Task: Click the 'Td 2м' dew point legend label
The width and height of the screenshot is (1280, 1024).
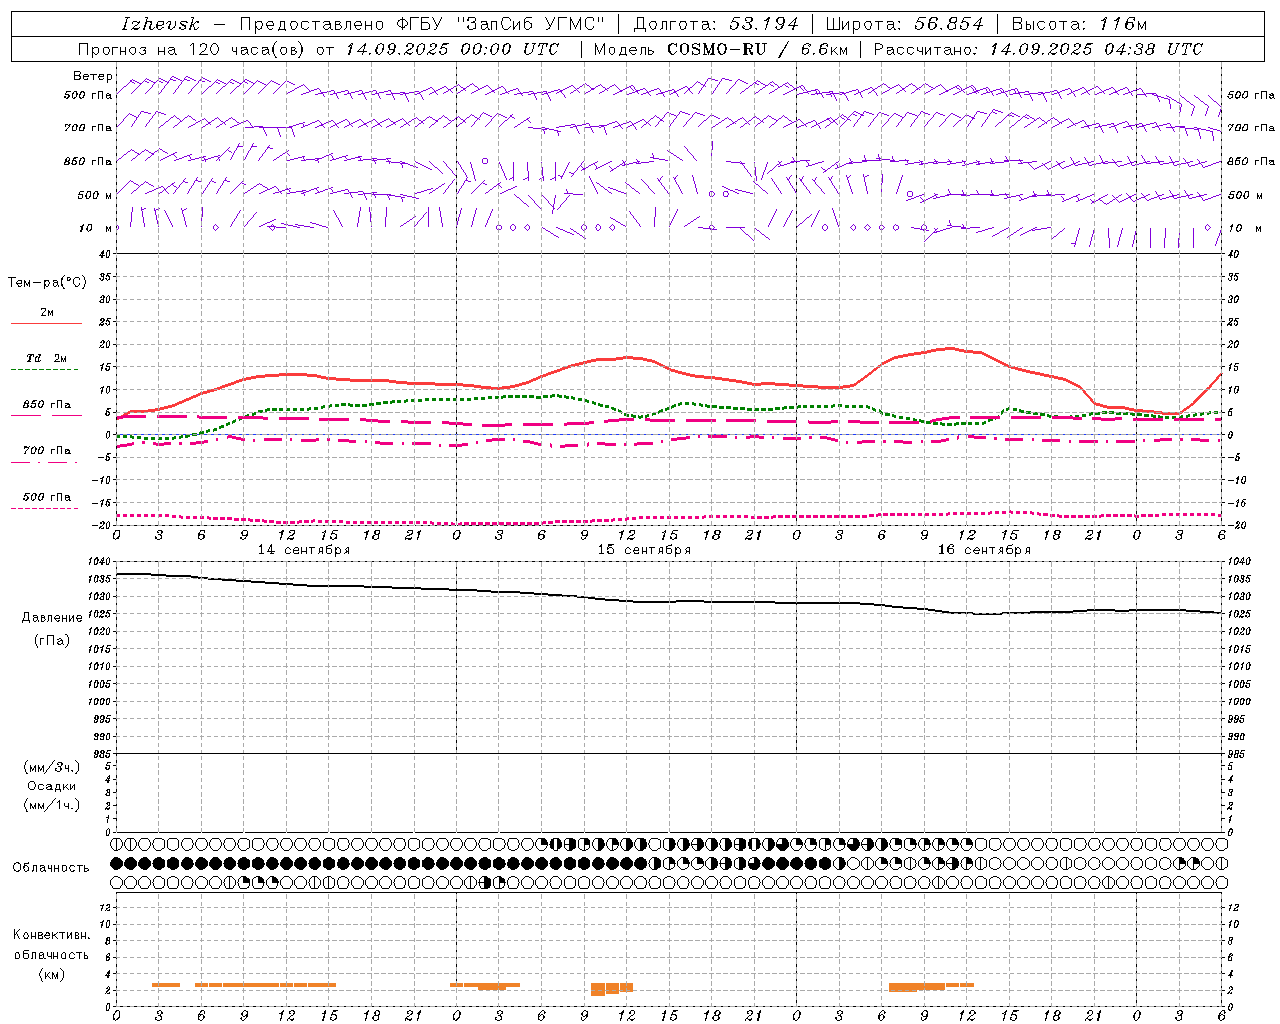Action: pos(47,358)
